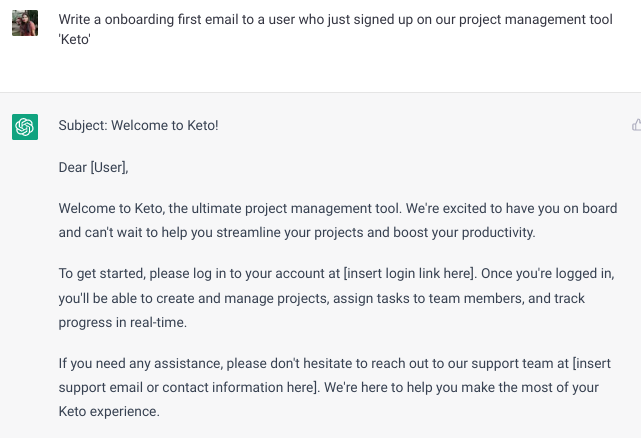Click the green ChatGPT logo icon
Viewport: 641px width, 438px height.
pos(25,127)
